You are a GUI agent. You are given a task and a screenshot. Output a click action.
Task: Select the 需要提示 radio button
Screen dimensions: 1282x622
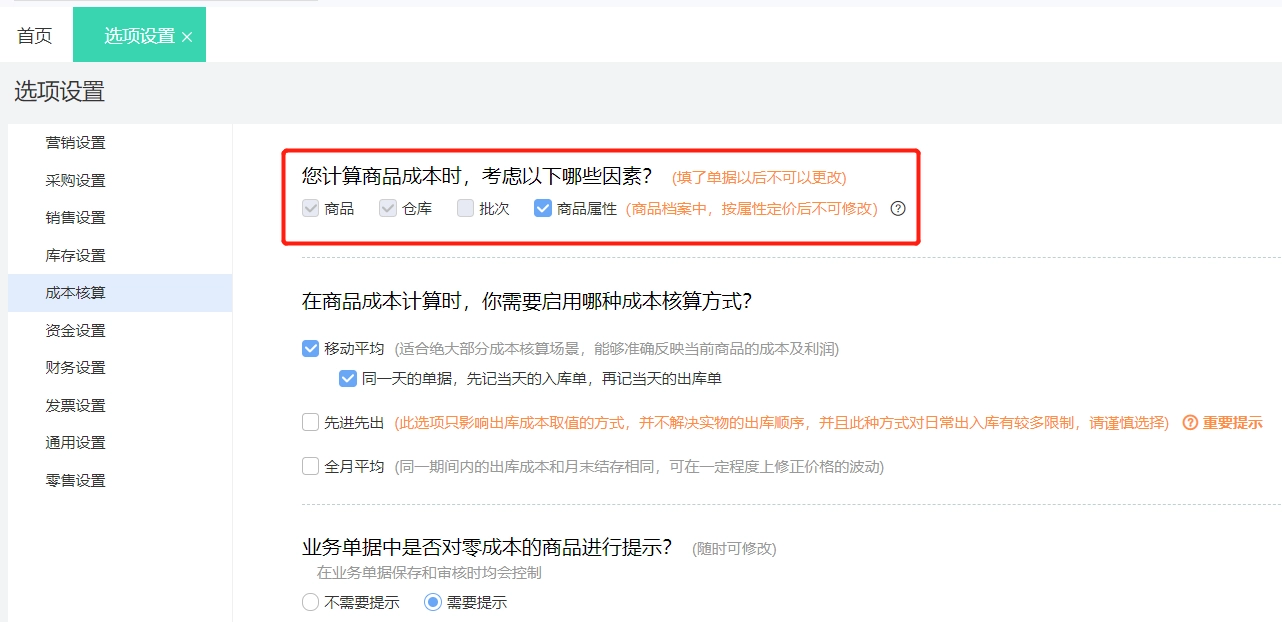pos(433,603)
